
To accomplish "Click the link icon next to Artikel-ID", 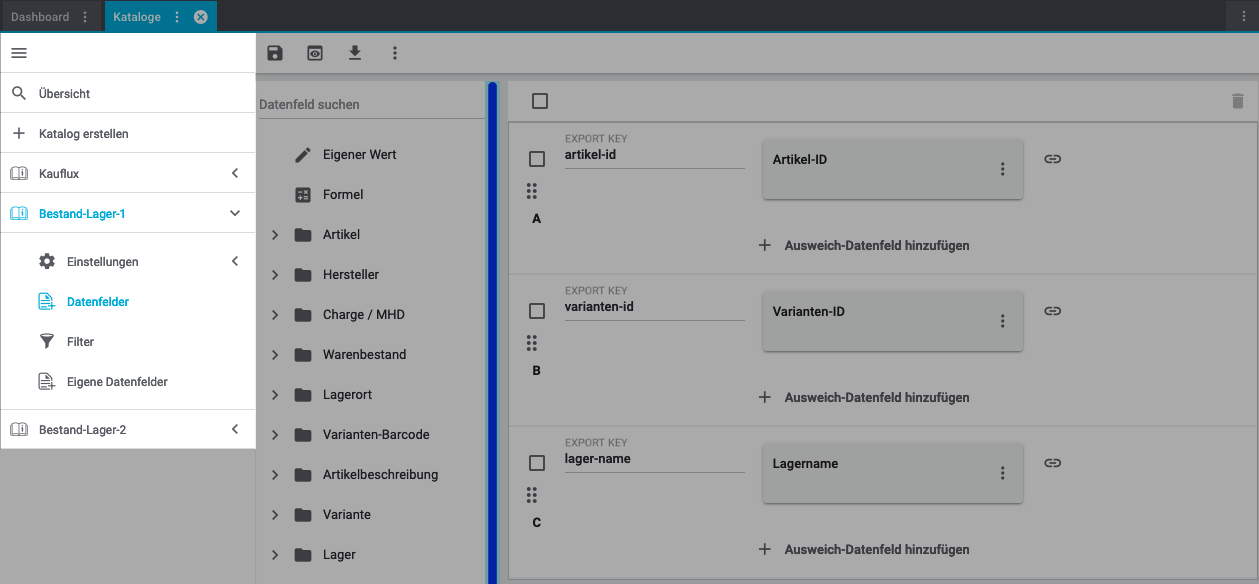I will click(x=1052, y=159).
